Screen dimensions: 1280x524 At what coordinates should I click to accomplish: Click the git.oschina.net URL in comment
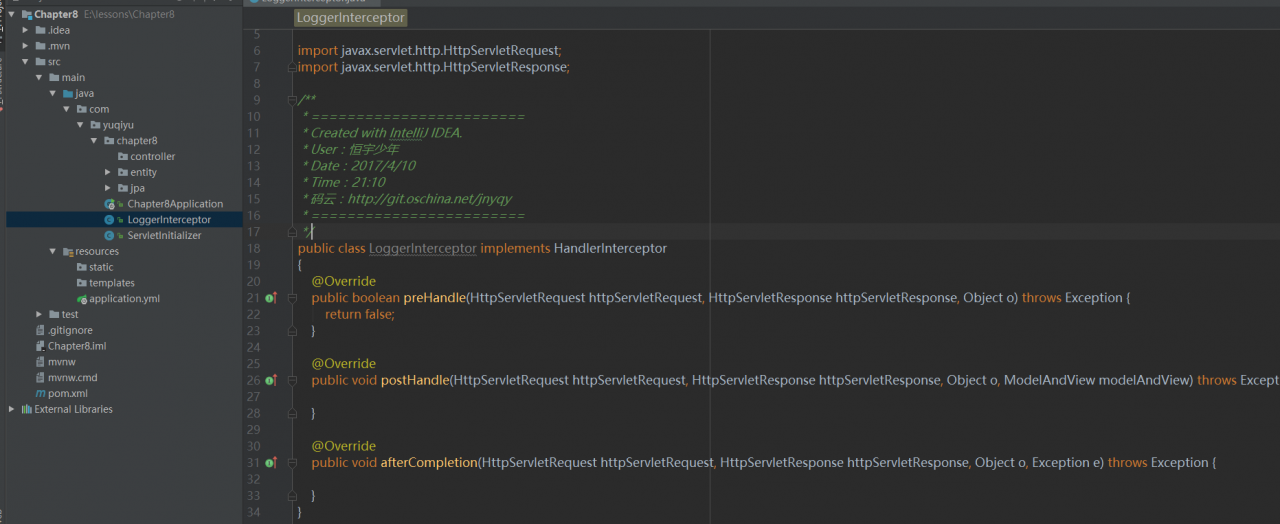click(x=429, y=199)
